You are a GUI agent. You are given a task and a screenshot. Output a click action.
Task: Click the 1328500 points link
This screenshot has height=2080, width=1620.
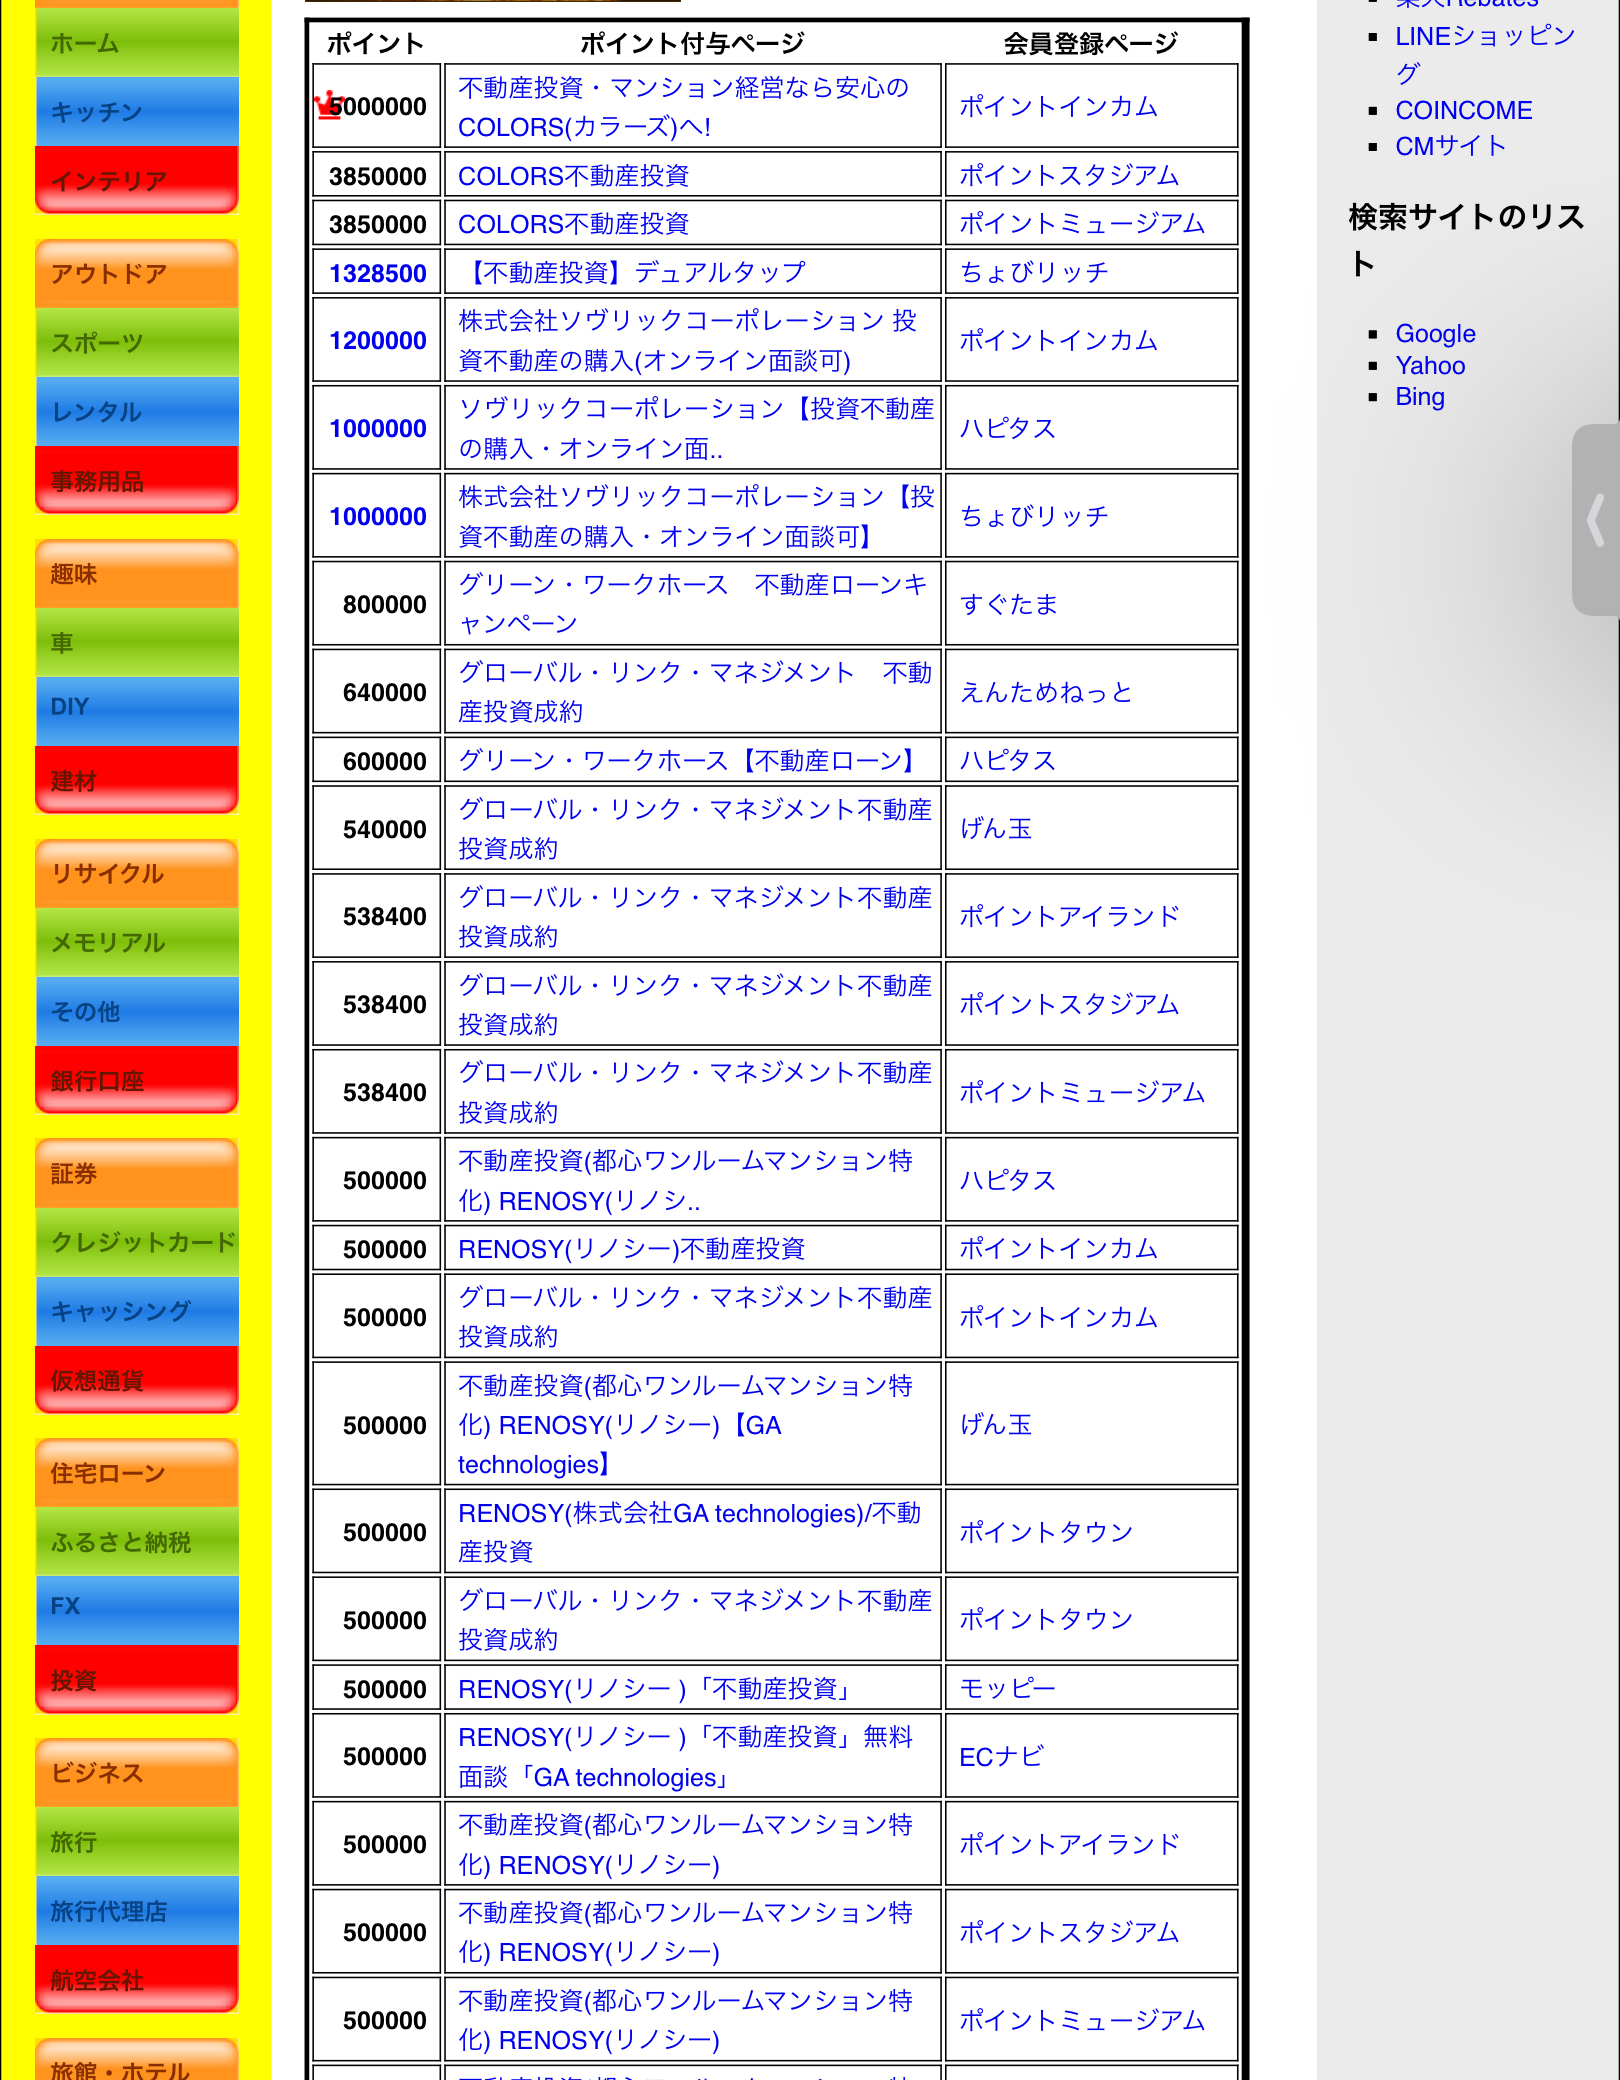(x=378, y=273)
